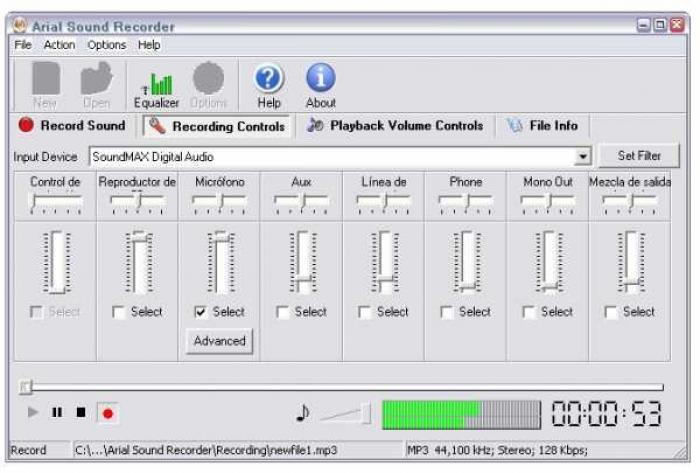This screenshot has height=473, width=700.
Task: Click the MP3 44,100 kHz format status text
Action: click(x=497, y=450)
